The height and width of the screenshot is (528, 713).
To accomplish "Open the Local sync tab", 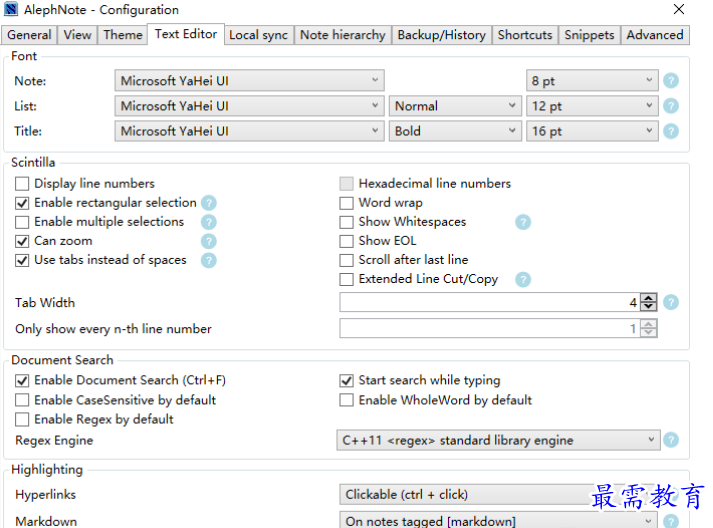I will (258, 35).
